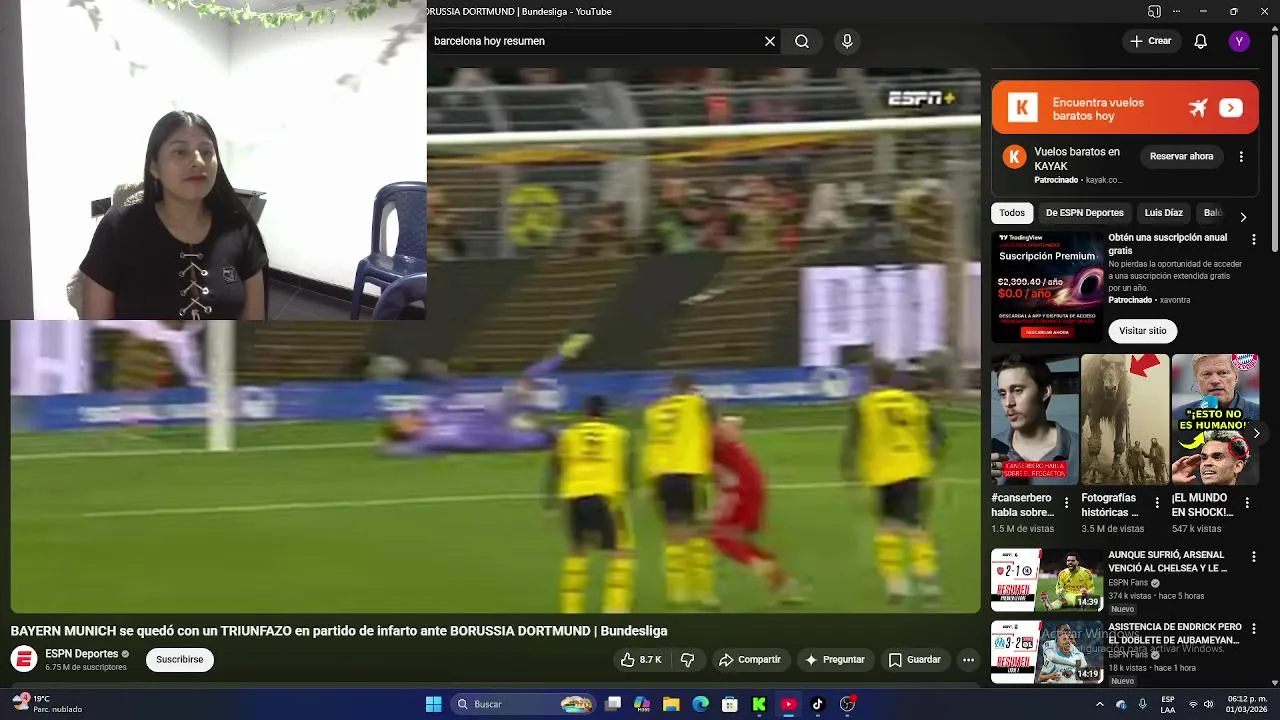
Task: Open Microsoft Edge from taskbar
Action: coord(701,704)
